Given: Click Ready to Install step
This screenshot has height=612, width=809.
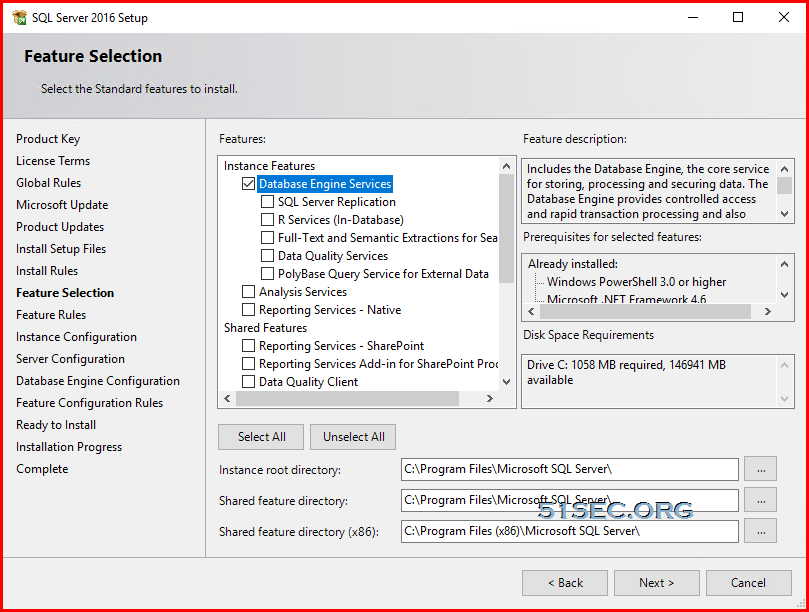Looking at the screenshot, I should 56,425.
